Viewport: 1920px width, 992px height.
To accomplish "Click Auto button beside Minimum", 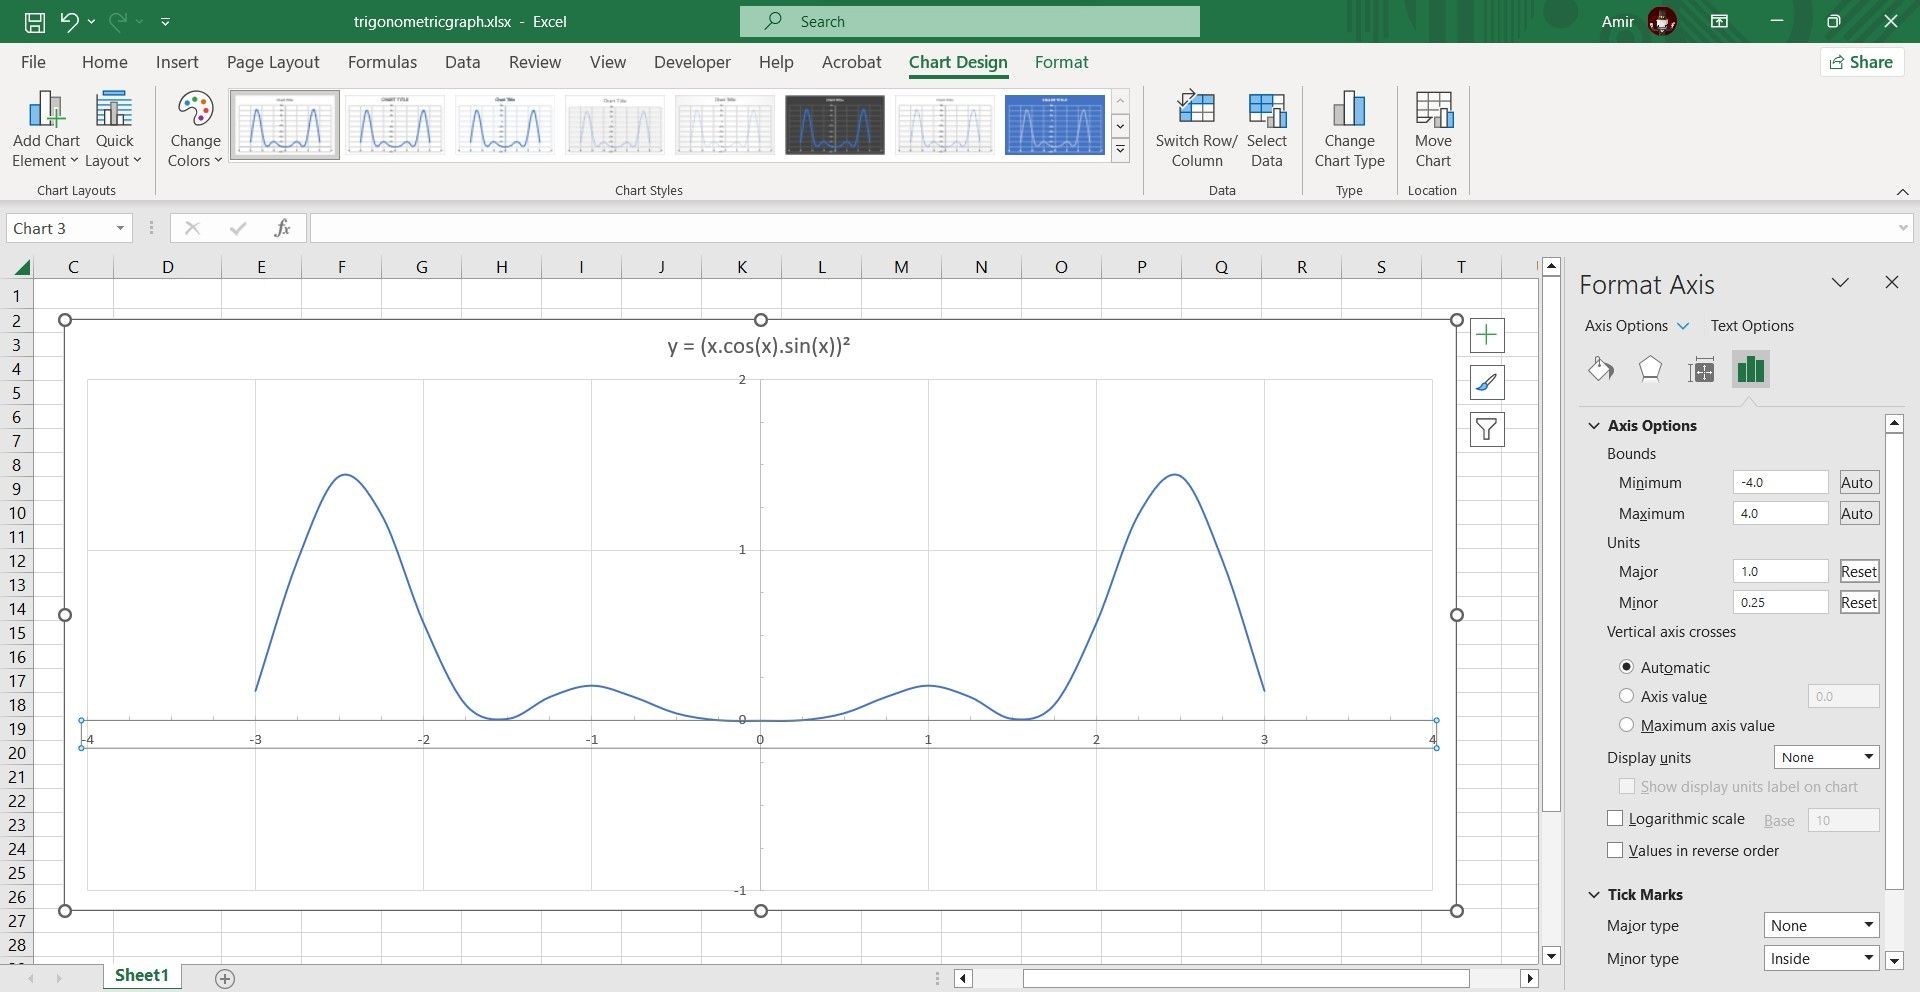I will pos(1857,483).
